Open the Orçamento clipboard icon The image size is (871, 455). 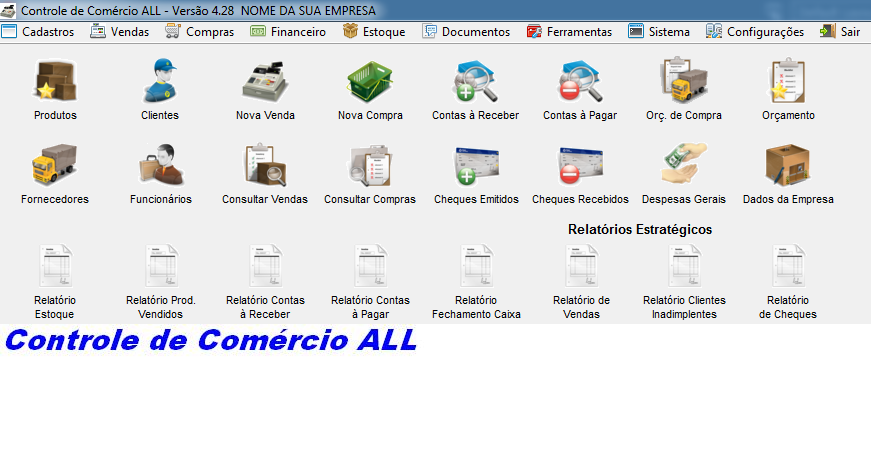click(x=788, y=81)
